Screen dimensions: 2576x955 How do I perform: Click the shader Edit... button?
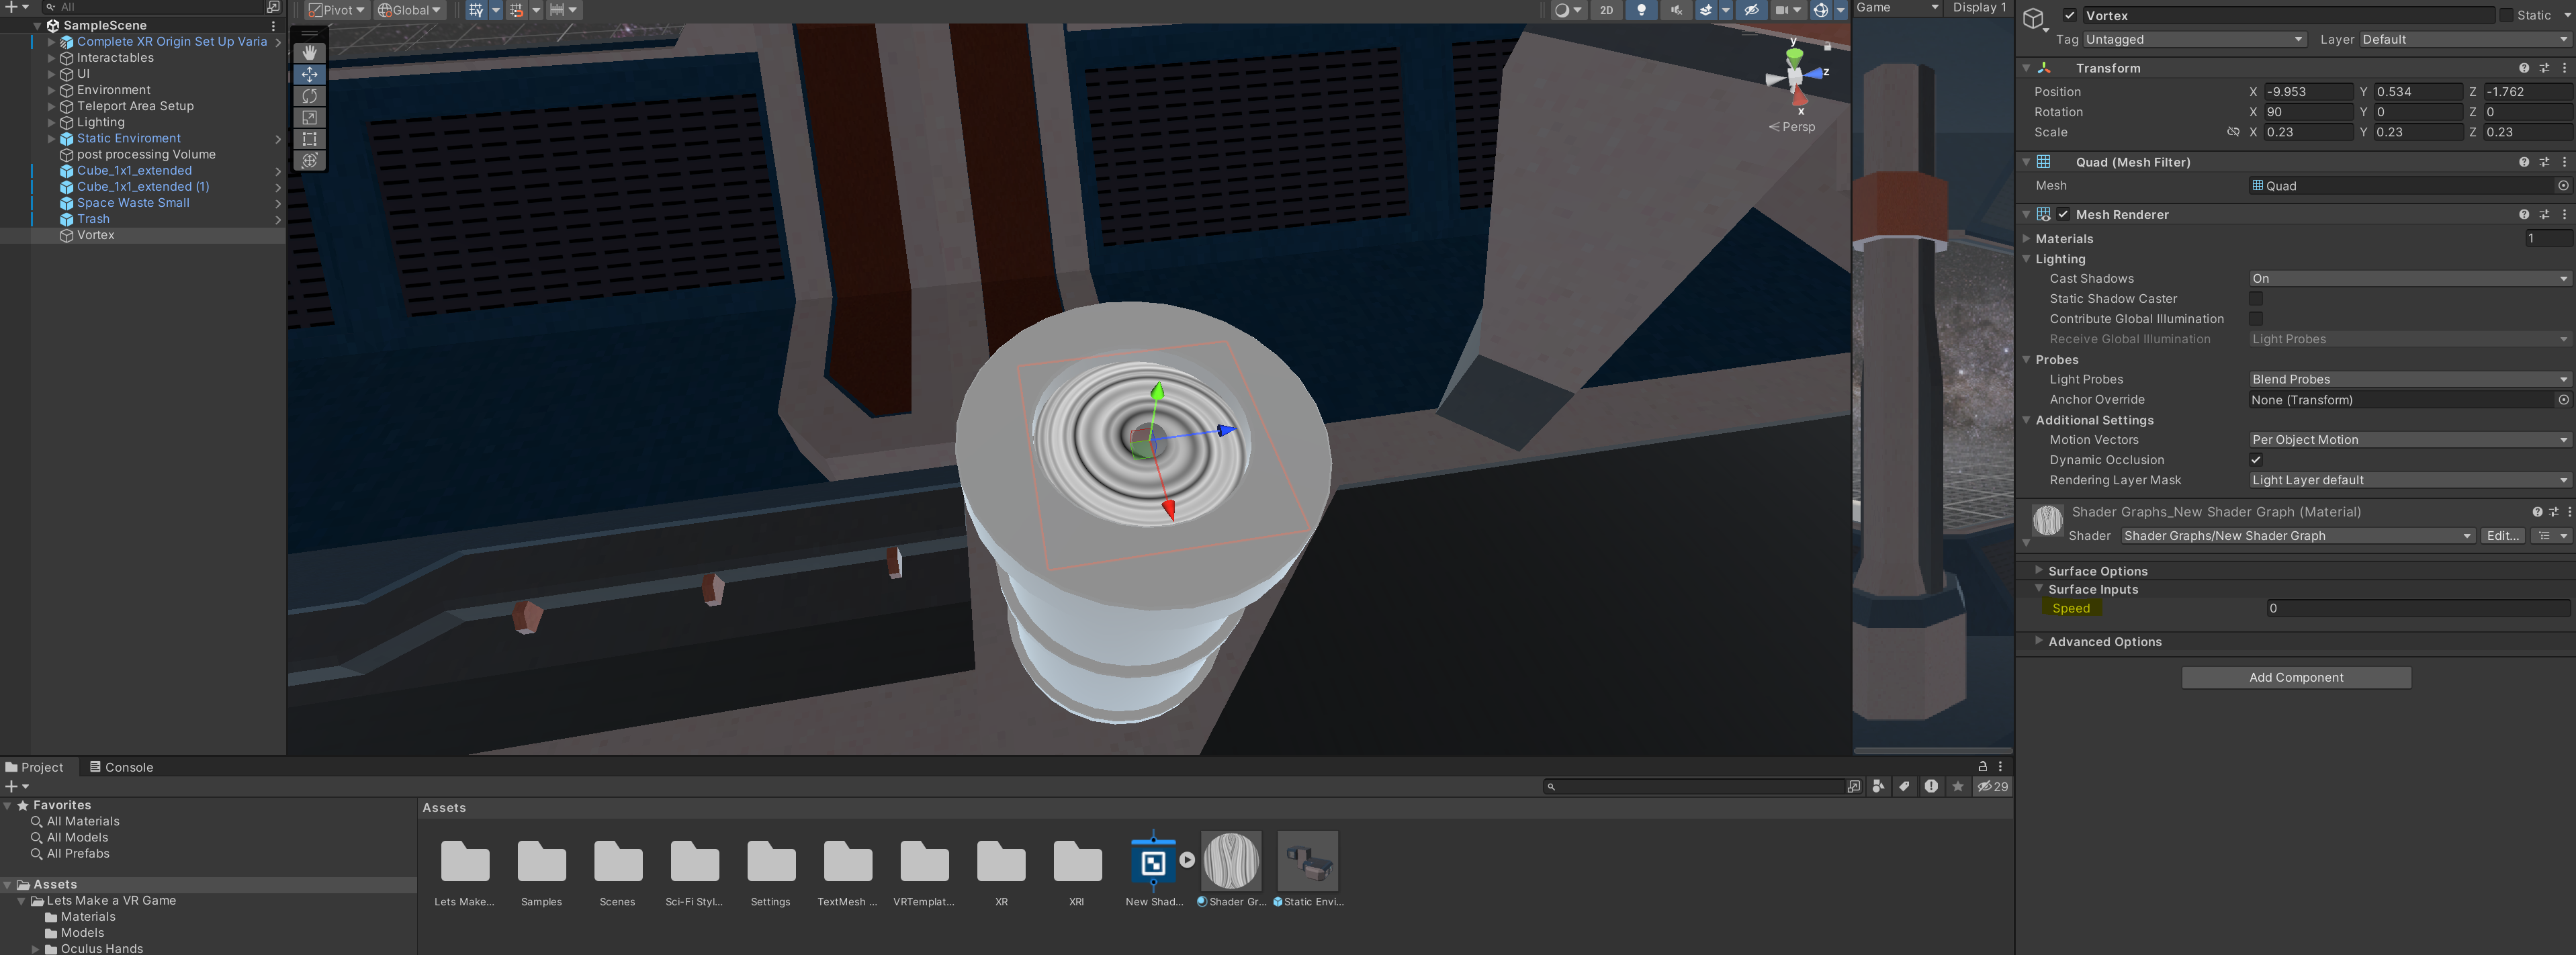pos(2502,536)
